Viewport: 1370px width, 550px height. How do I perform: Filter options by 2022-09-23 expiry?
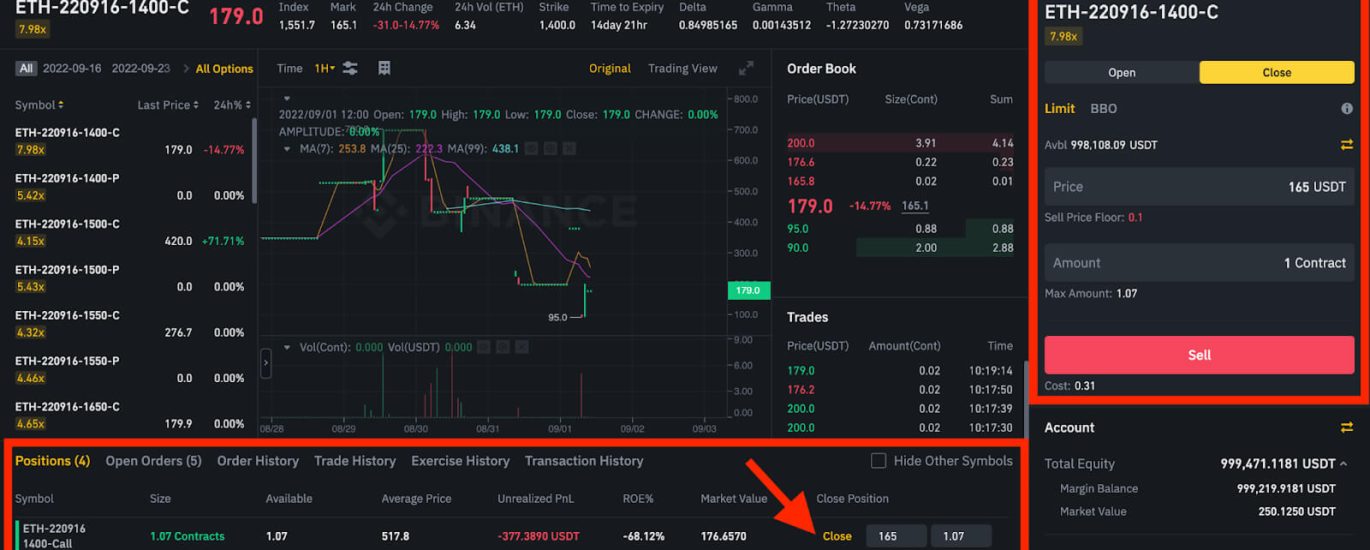pos(141,68)
